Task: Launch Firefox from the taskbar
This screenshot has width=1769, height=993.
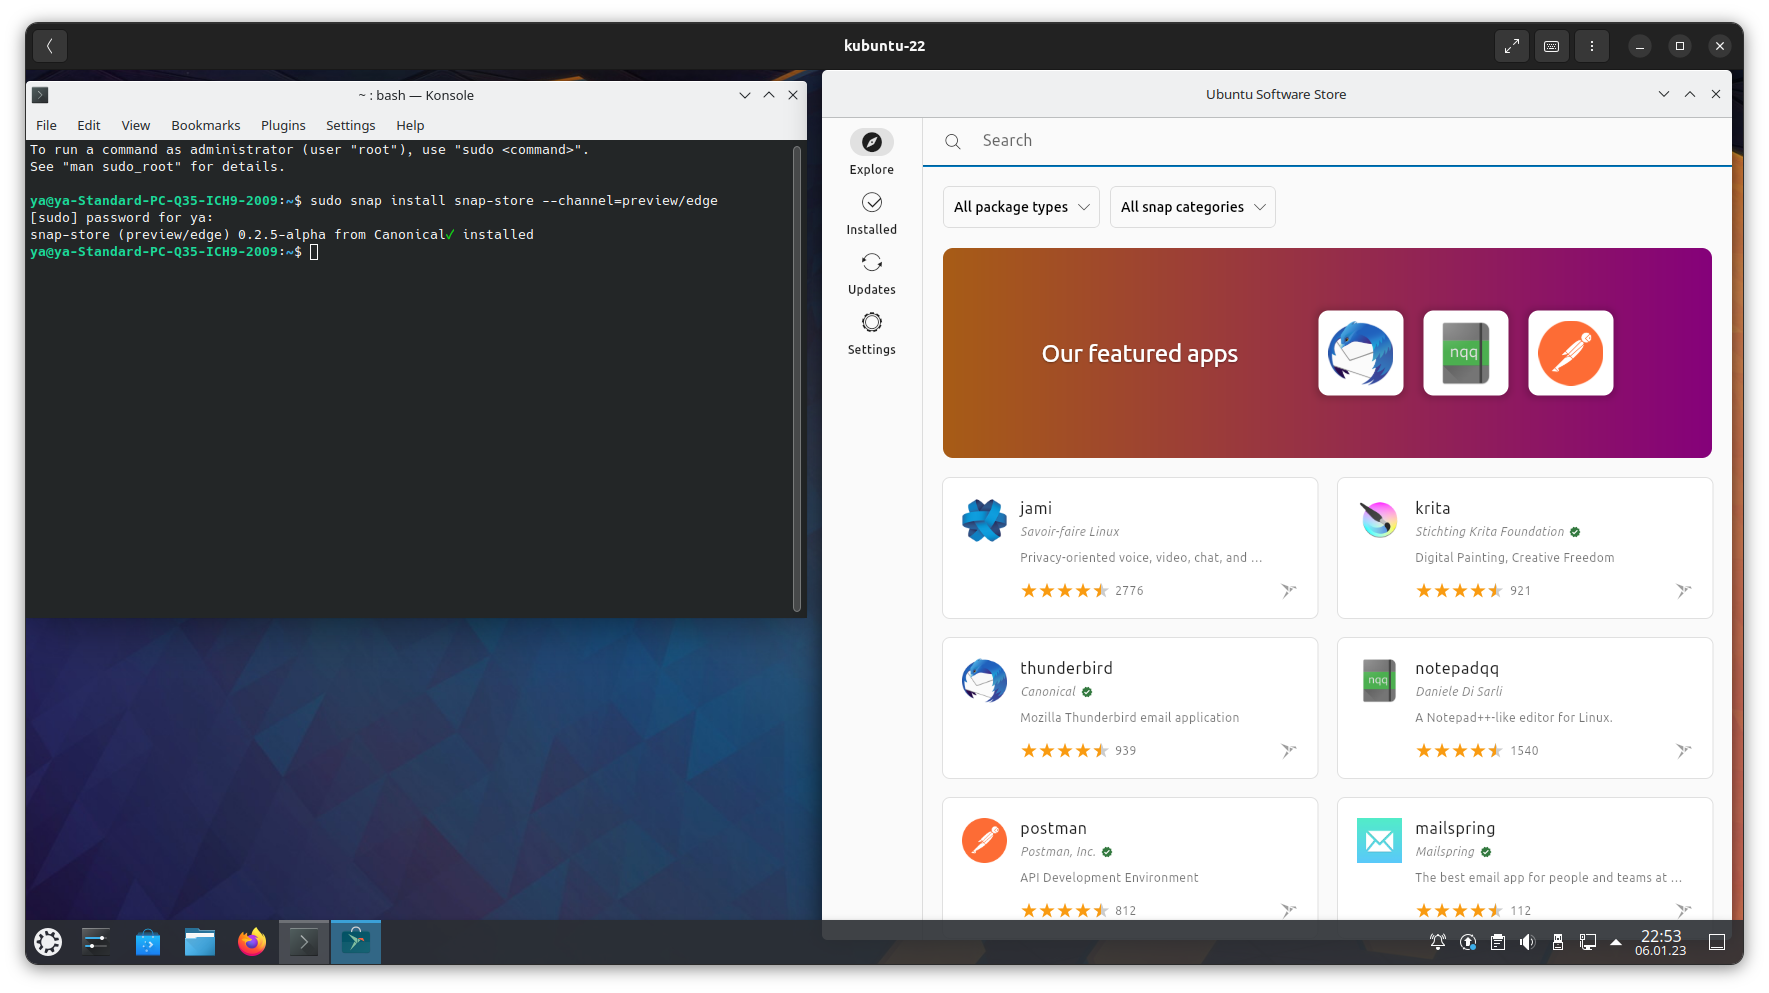Action: click(x=252, y=942)
